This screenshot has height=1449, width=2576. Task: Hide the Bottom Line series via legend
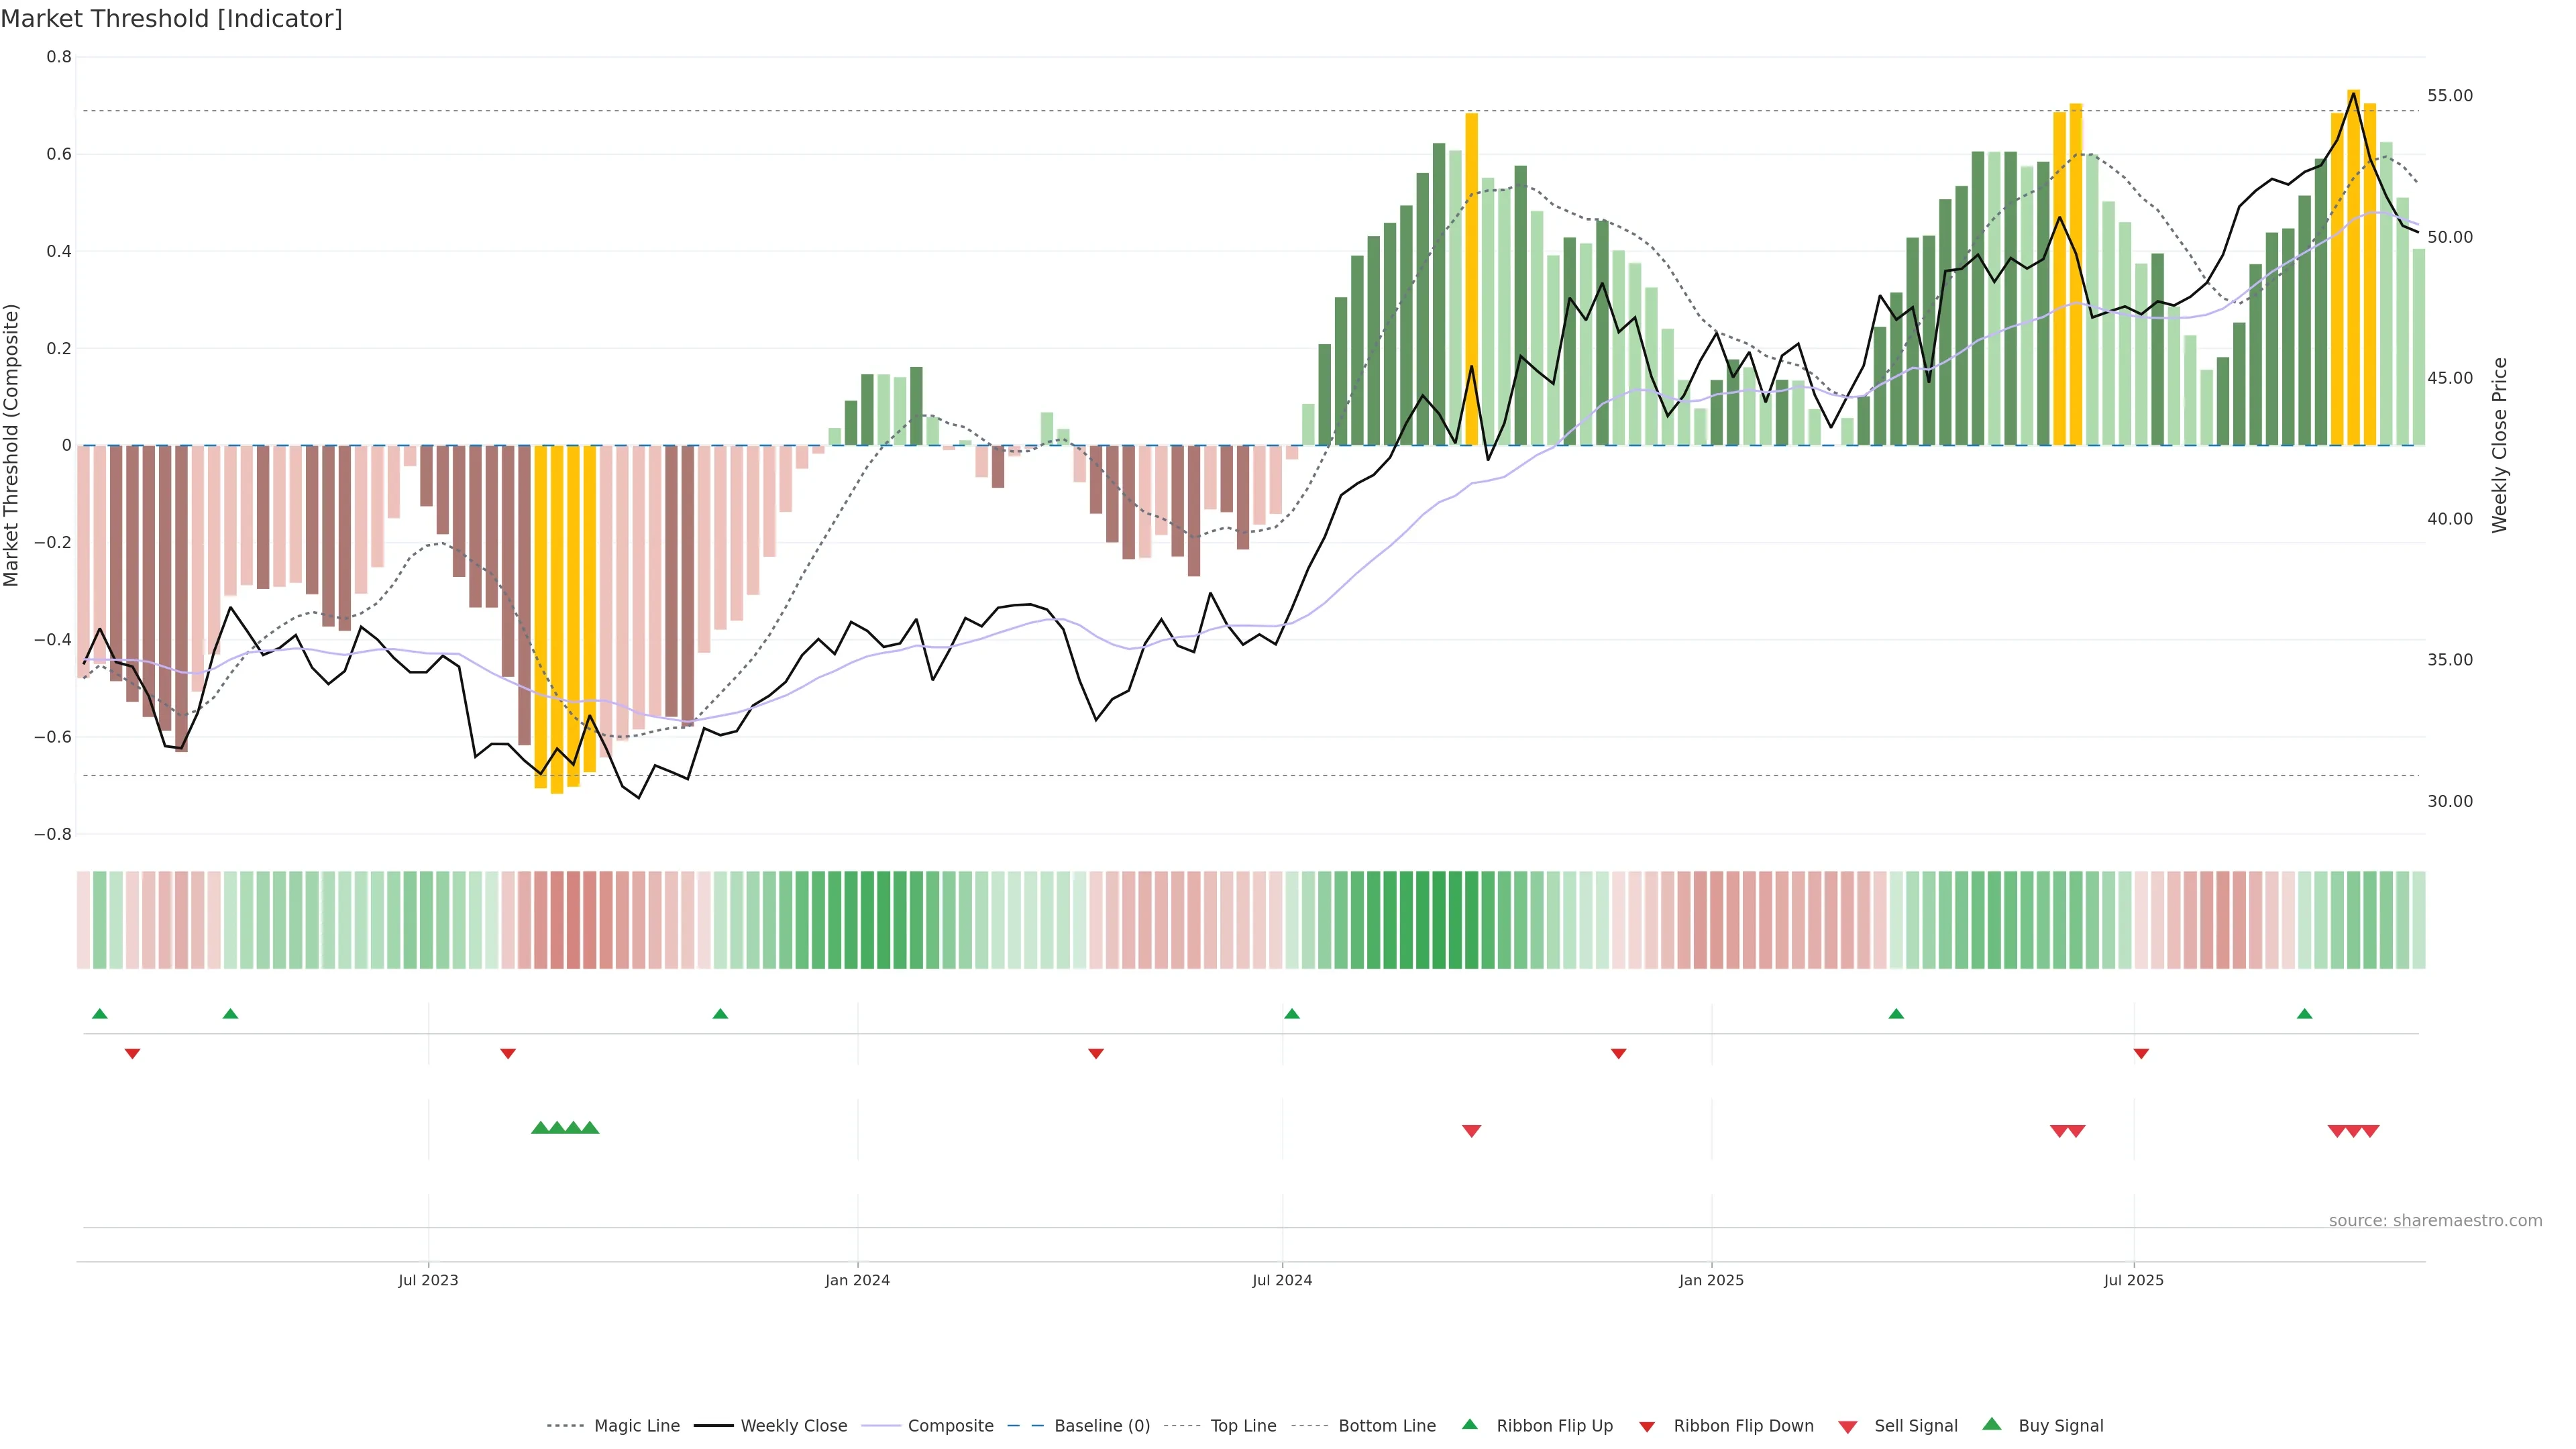tap(1386, 1426)
